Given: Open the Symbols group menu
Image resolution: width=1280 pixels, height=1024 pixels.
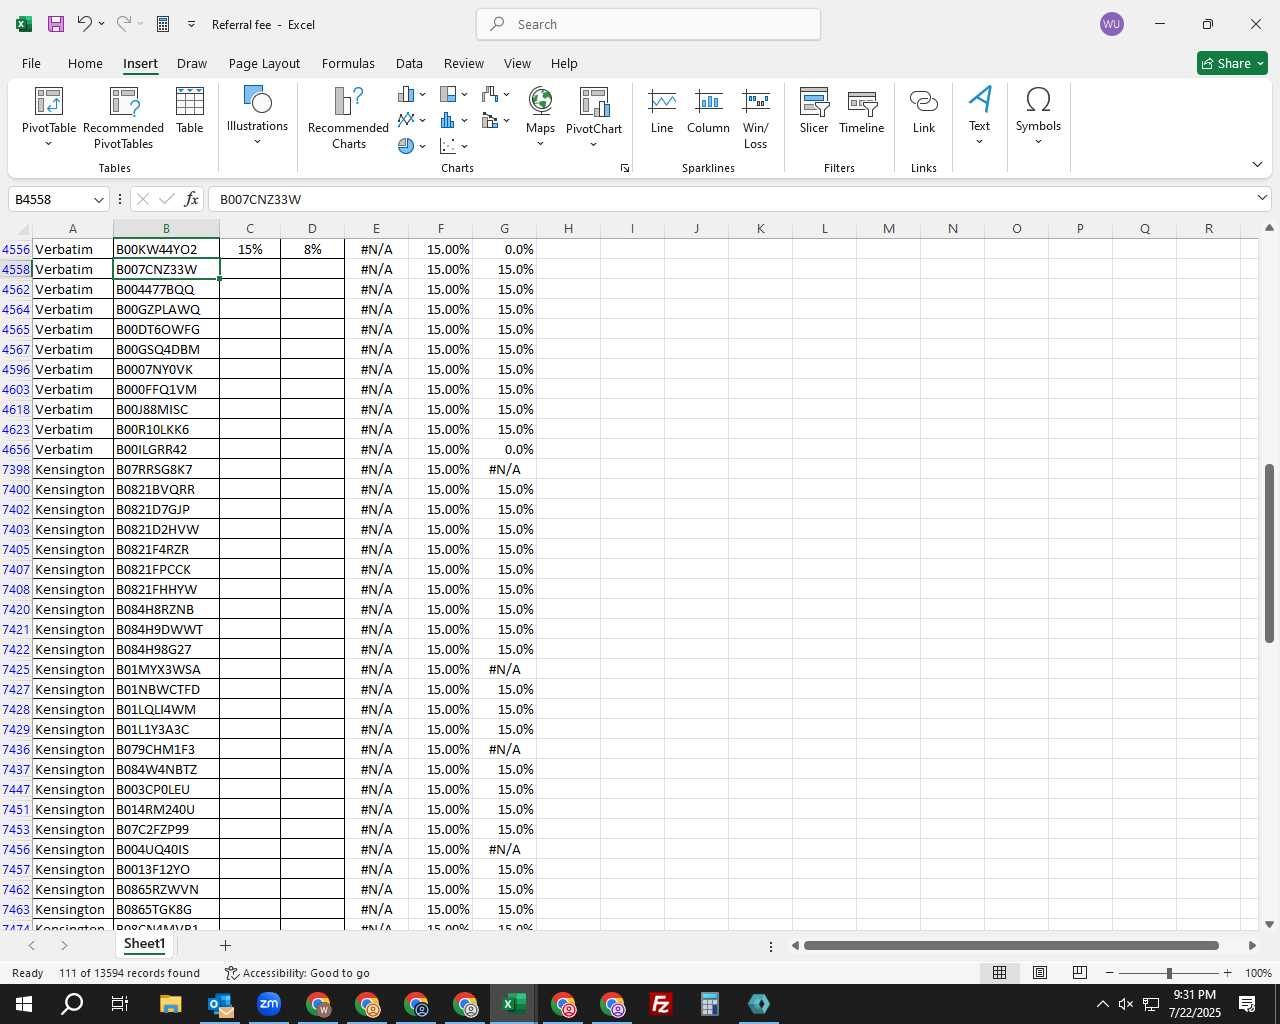Looking at the screenshot, I should pyautogui.click(x=1038, y=116).
